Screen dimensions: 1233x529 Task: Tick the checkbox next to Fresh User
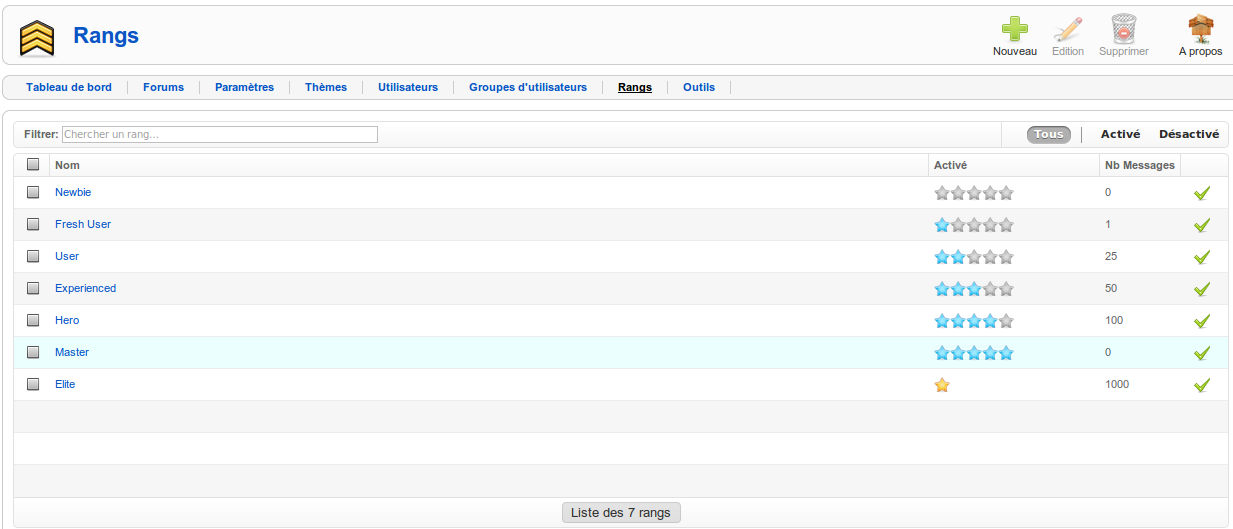click(33, 224)
